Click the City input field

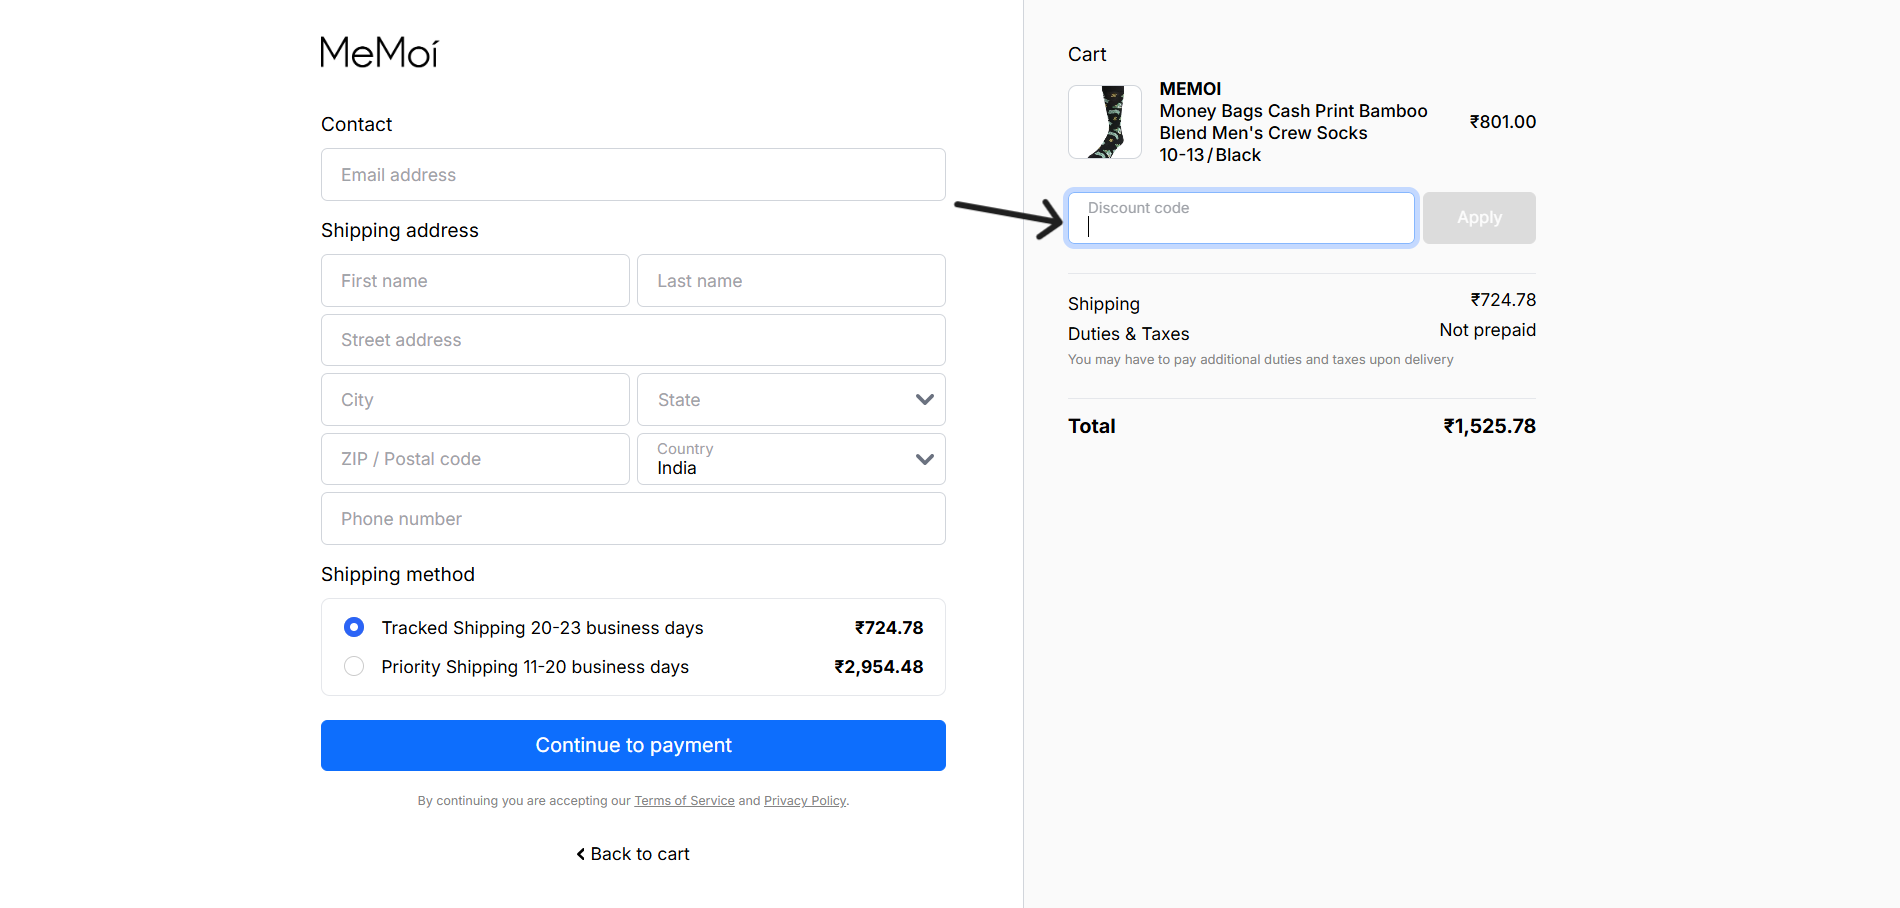tap(475, 400)
